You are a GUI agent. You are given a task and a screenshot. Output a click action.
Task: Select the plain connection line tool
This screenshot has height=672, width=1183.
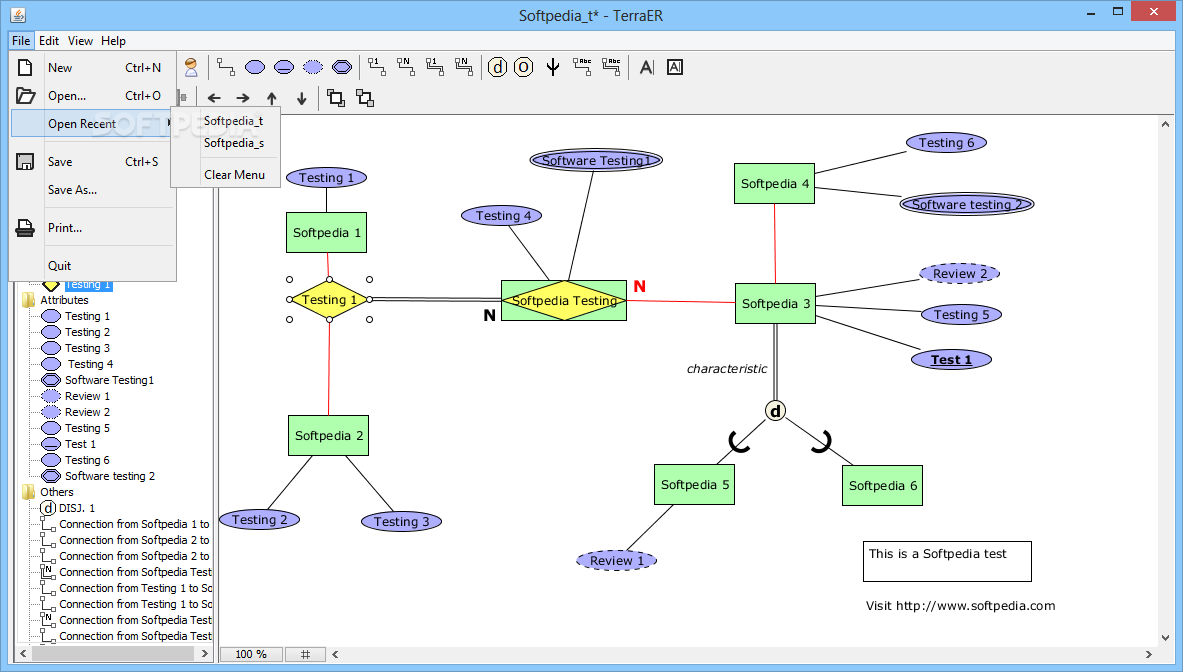(226, 67)
